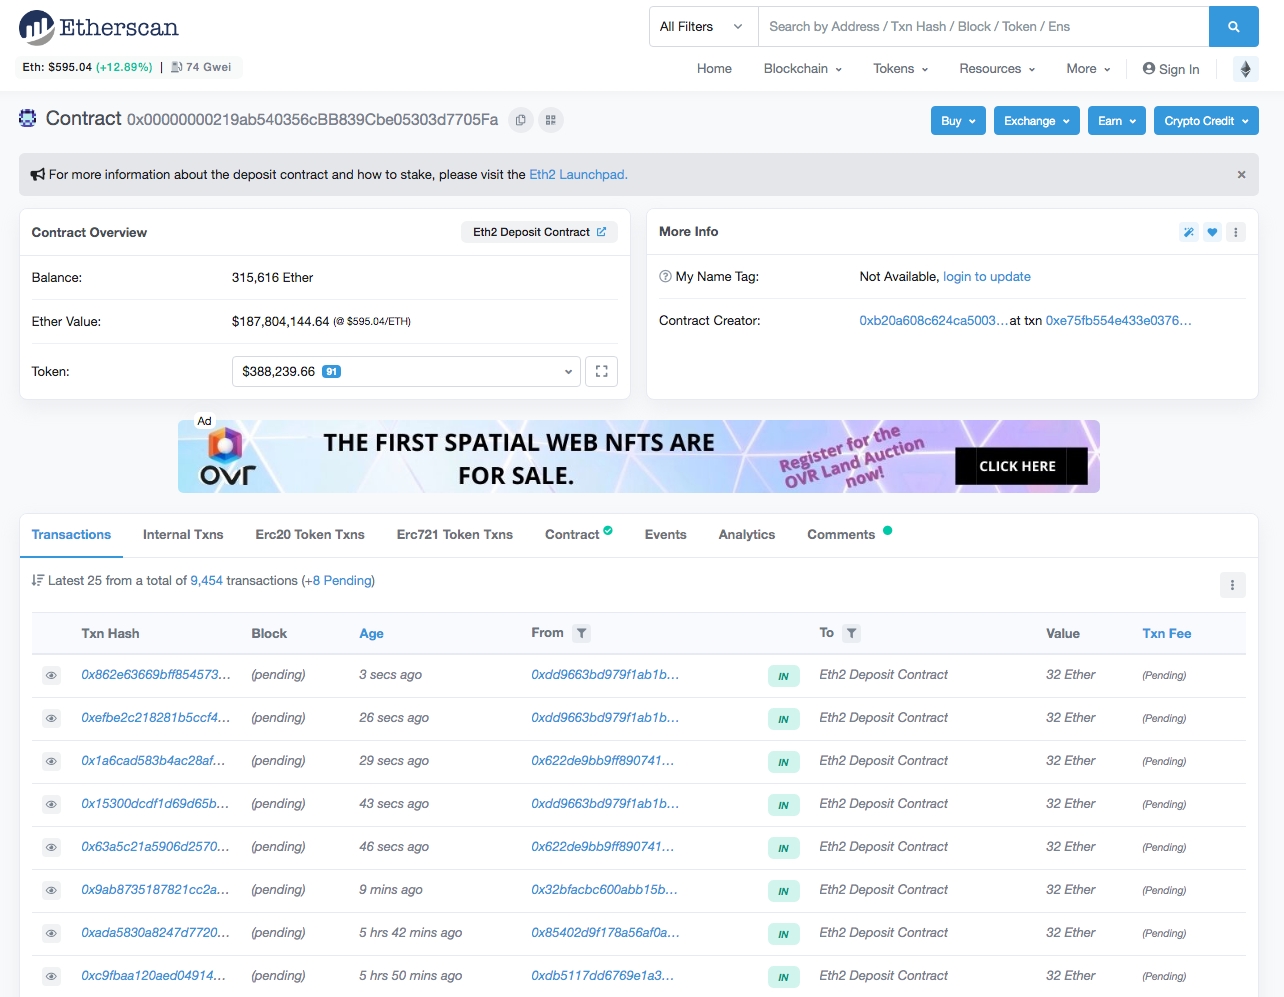Viewport: 1284px width, 997px height.
Task: Click the My Name Tag help icon
Action: (665, 277)
